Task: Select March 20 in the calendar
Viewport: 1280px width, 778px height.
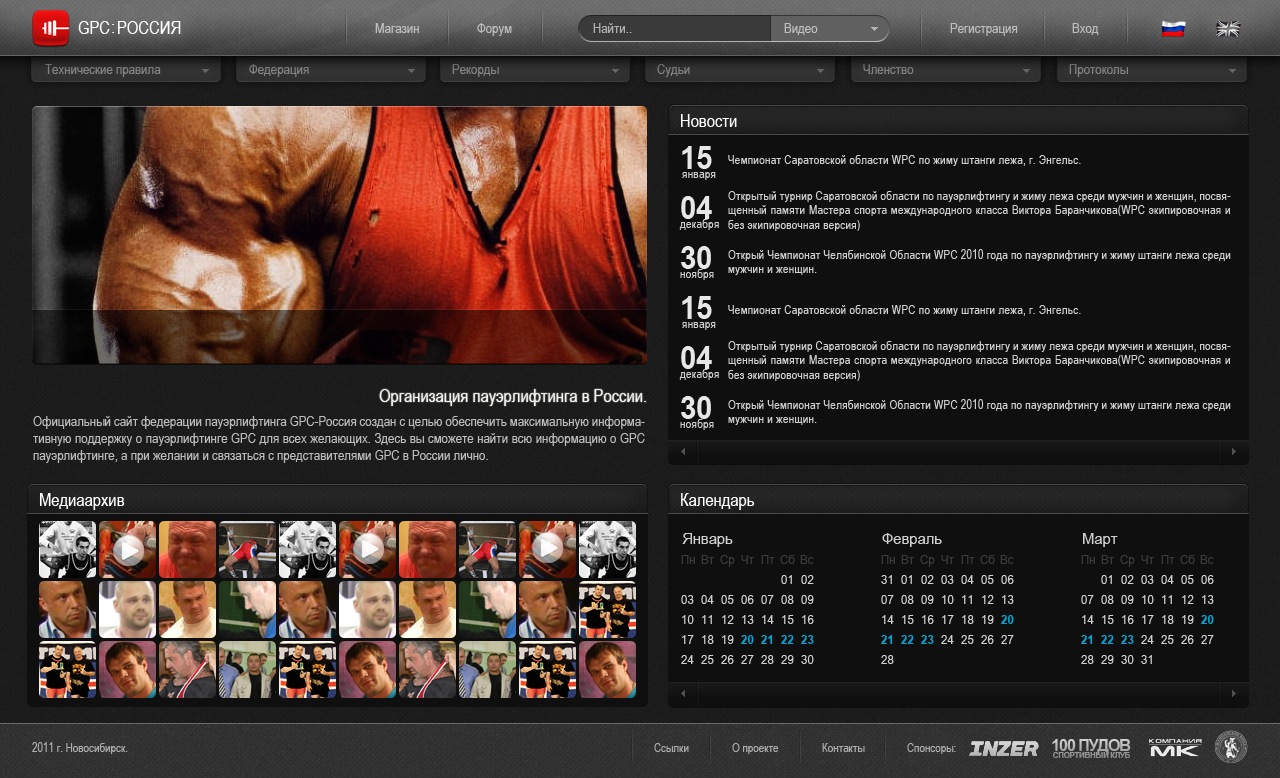Action: coord(1207,620)
